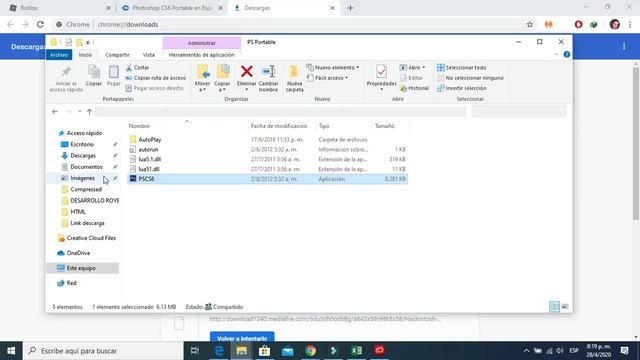Bookmark page with Chrome star icon

(530, 24)
